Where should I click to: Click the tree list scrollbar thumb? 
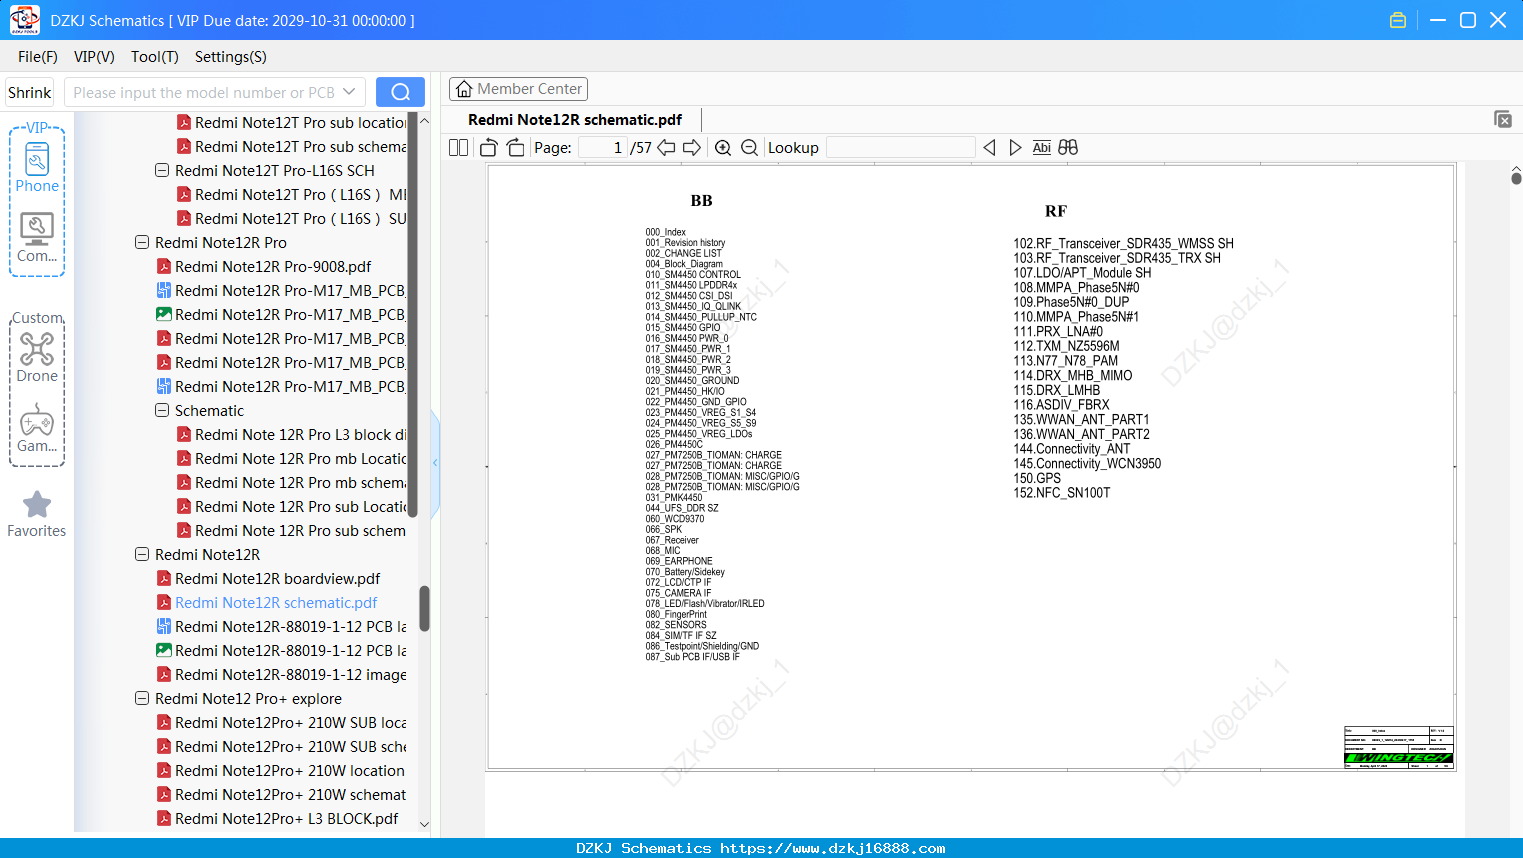(424, 609)
